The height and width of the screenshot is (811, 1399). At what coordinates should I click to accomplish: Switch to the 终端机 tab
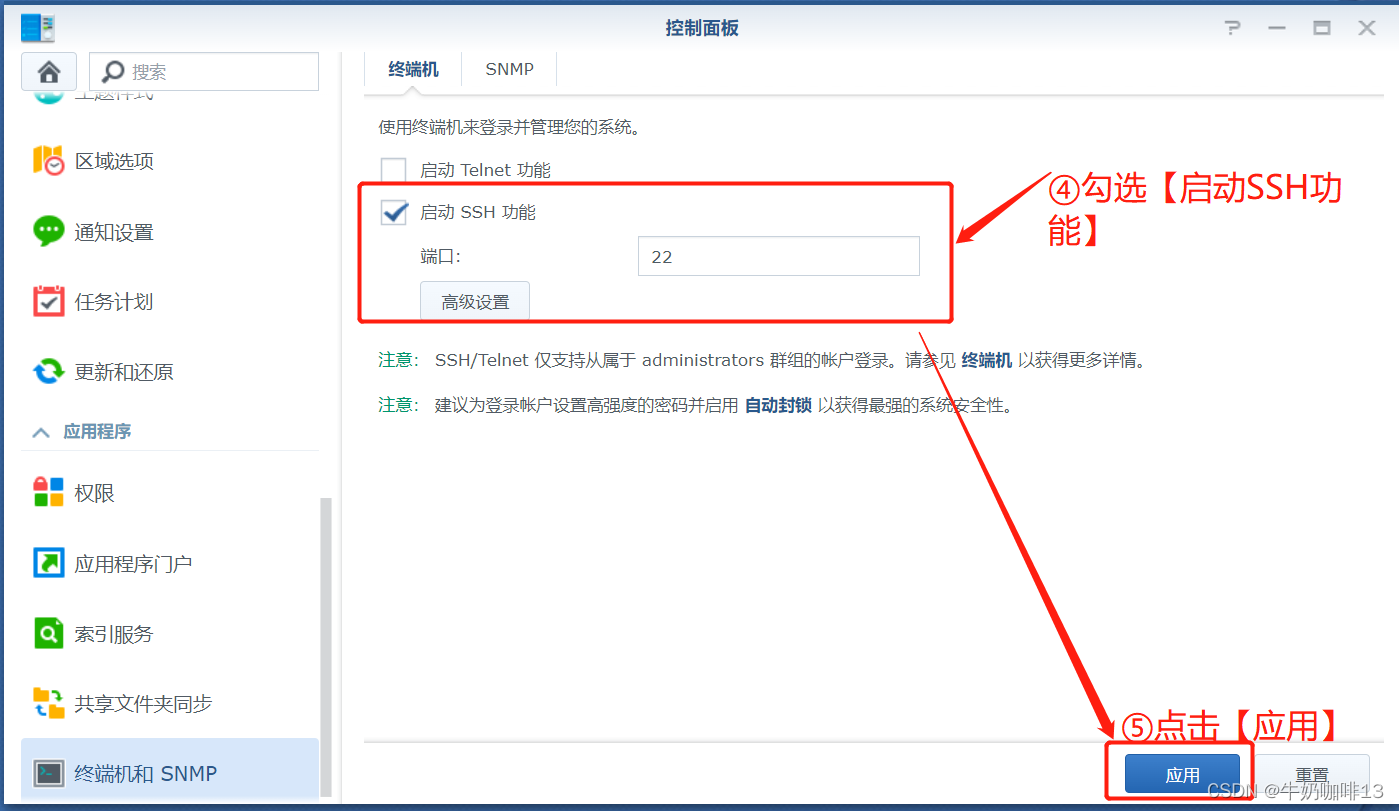click(413, 69)
